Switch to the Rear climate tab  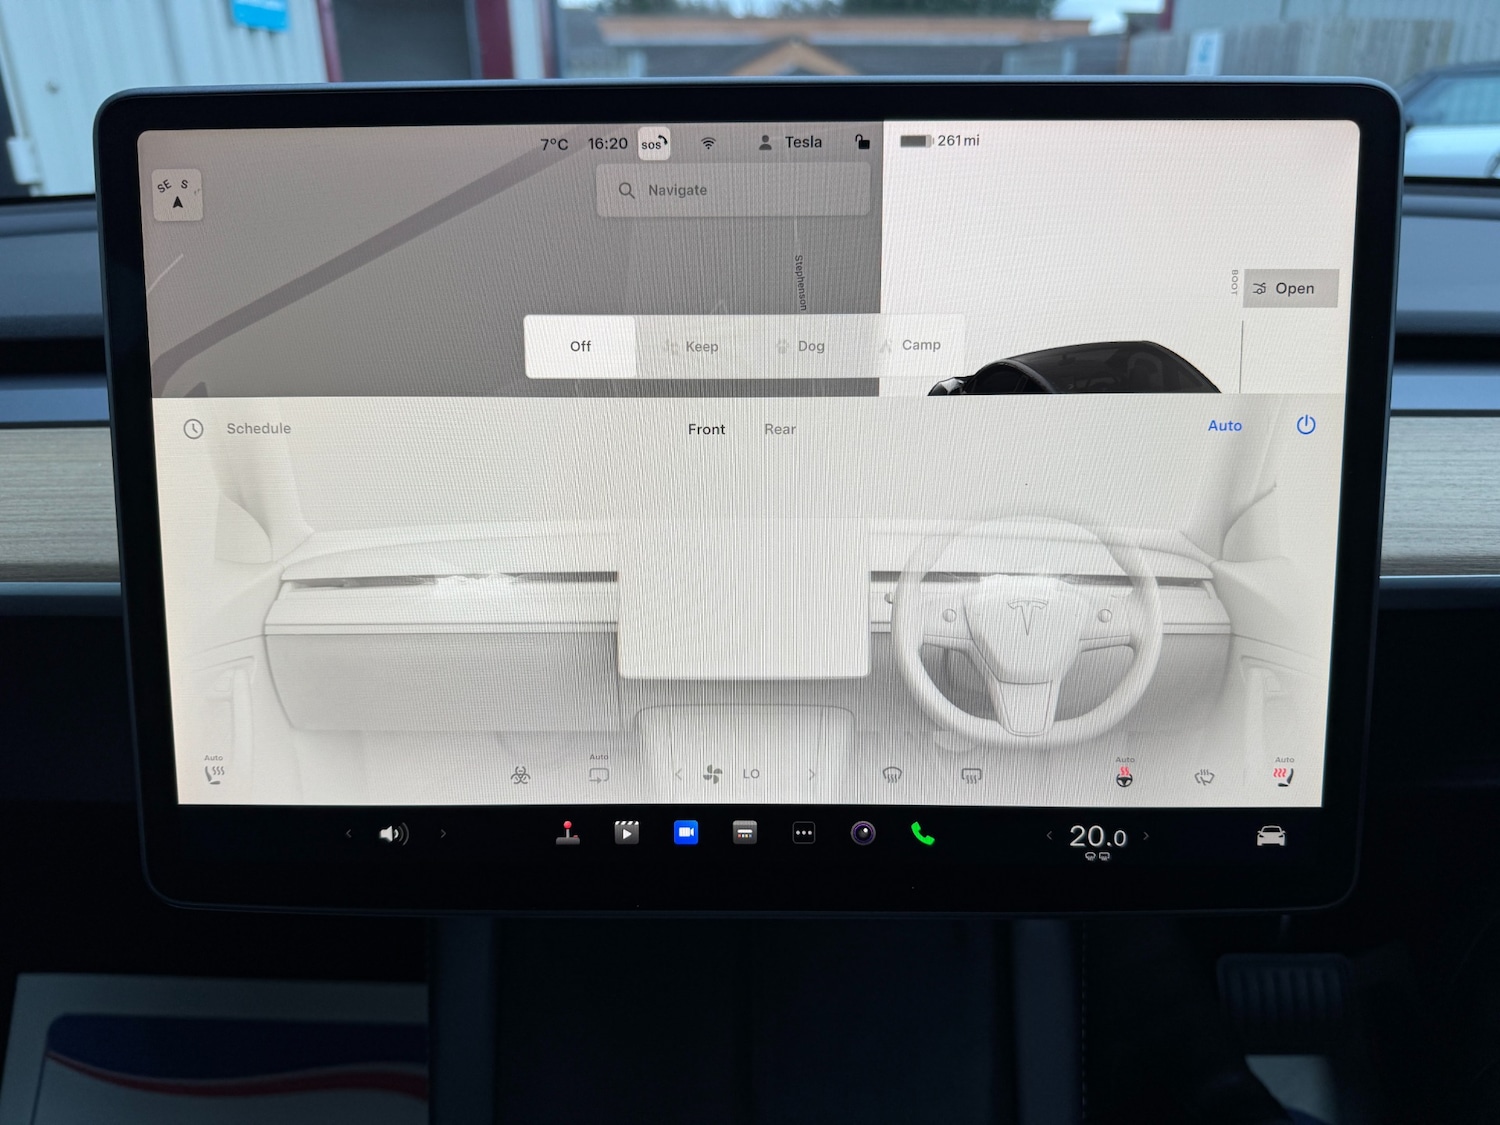(x=779, y=428)
